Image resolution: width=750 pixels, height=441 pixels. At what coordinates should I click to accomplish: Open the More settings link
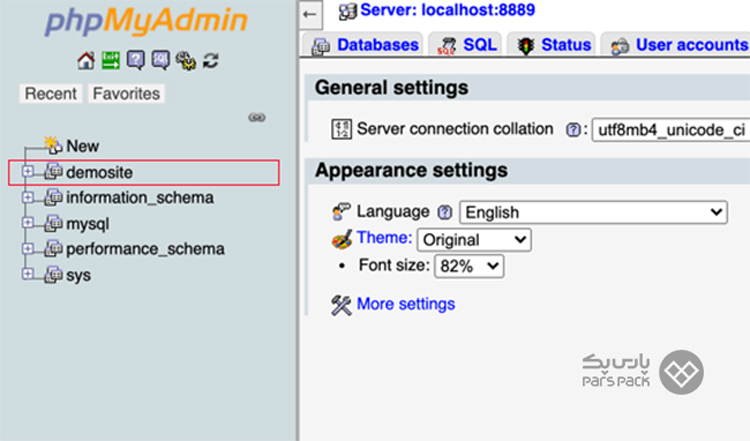(406, 304)
